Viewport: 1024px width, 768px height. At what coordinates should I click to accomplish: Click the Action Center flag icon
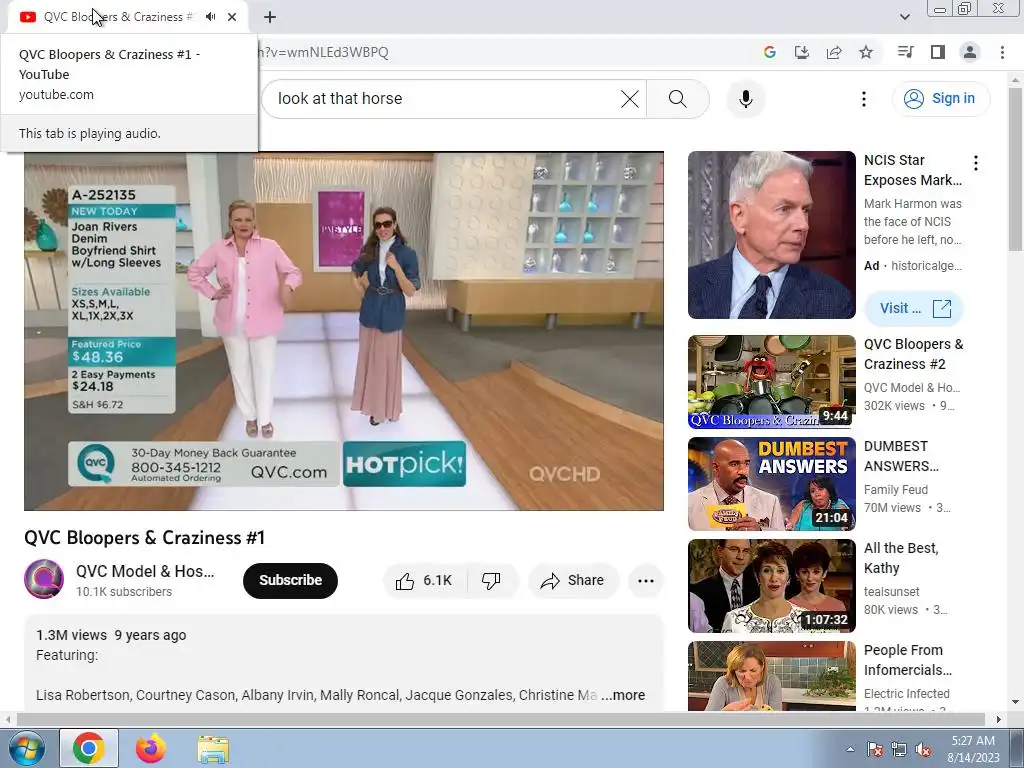(875, 749)
